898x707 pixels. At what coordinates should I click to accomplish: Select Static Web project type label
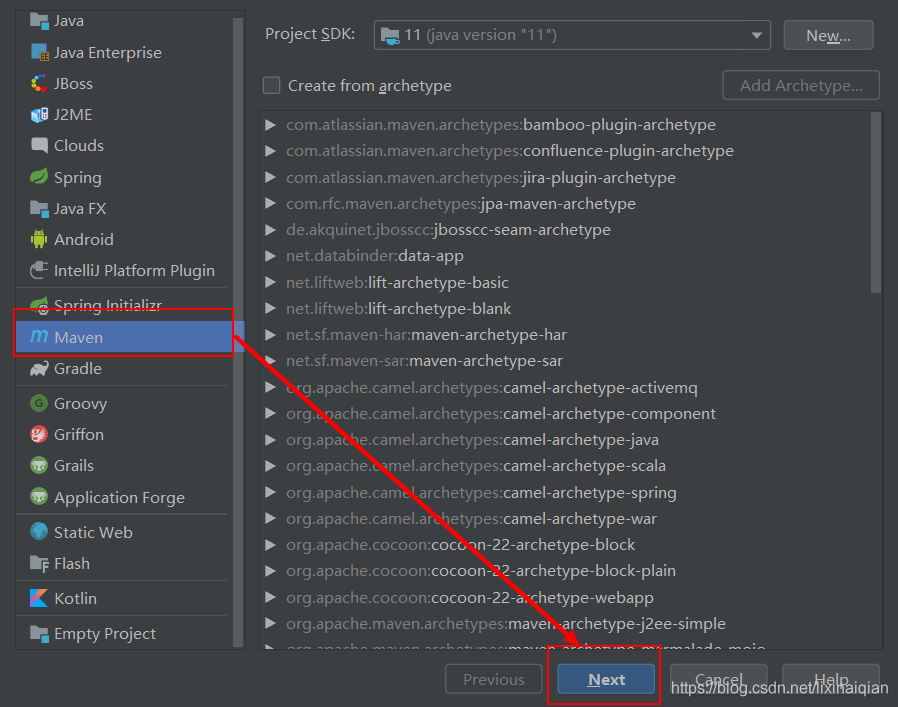pos(93,532)
